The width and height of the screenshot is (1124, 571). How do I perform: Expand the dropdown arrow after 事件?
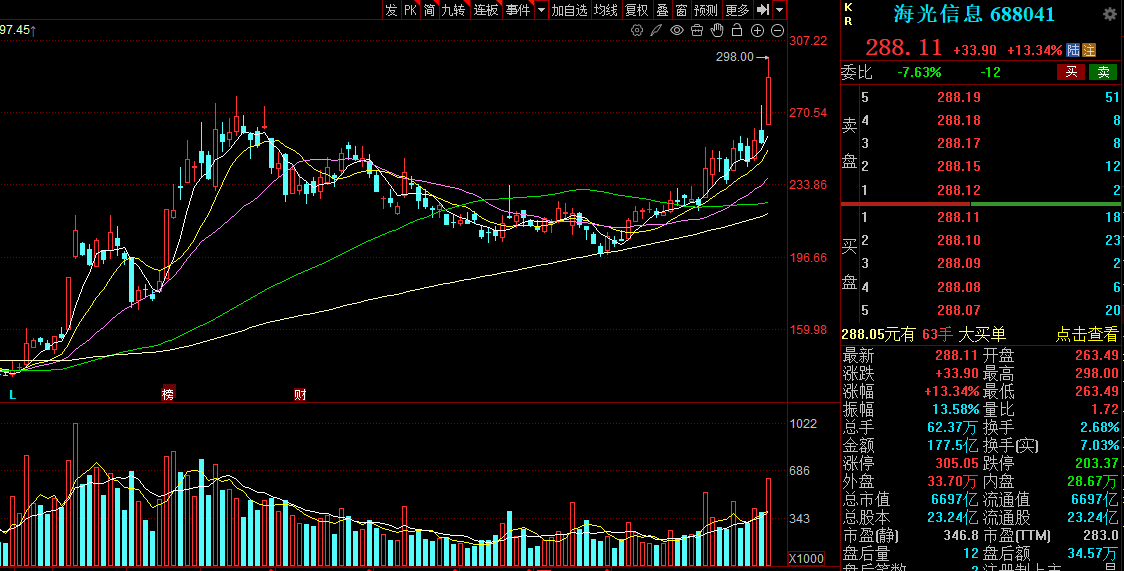(541, 10)
